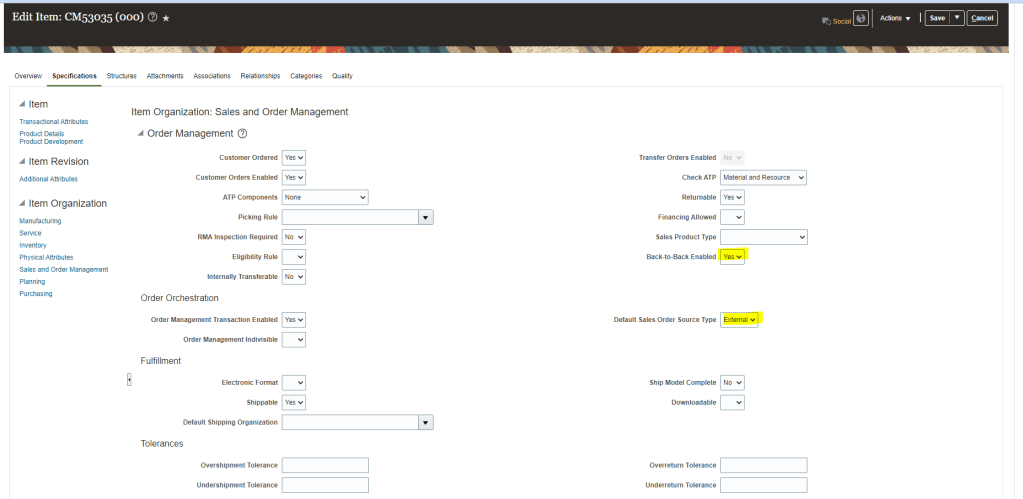Open the Purchasing link in sidebar
1023x499 pixels.
click(x=36, y=294)
